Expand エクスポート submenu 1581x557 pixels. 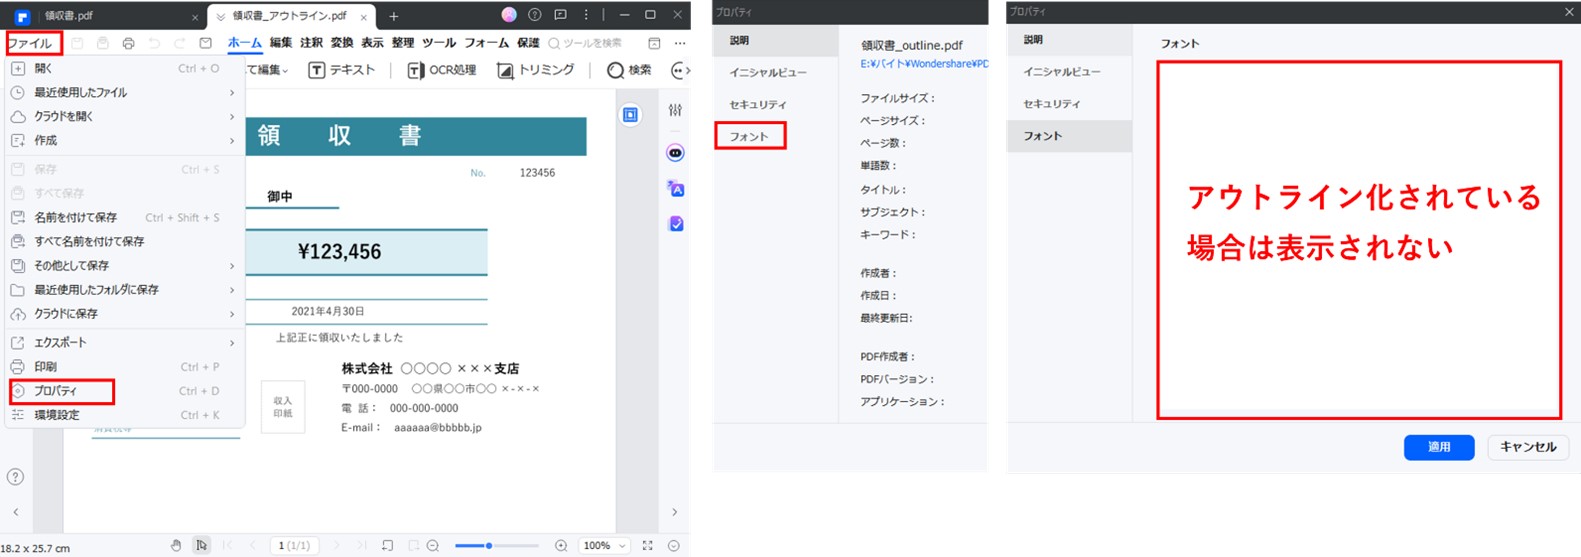point(125,342)
